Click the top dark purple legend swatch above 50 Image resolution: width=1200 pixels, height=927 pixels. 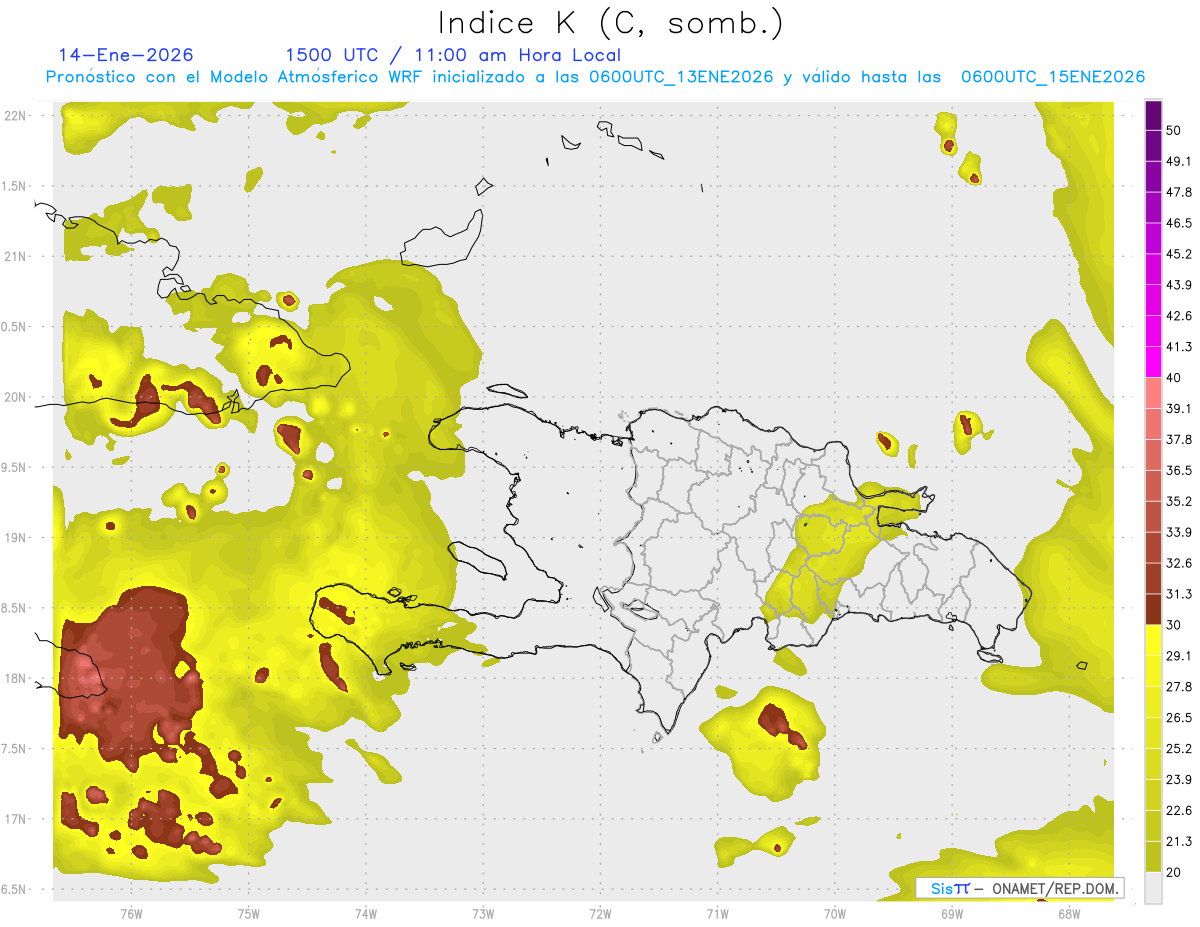[1154, 115]
